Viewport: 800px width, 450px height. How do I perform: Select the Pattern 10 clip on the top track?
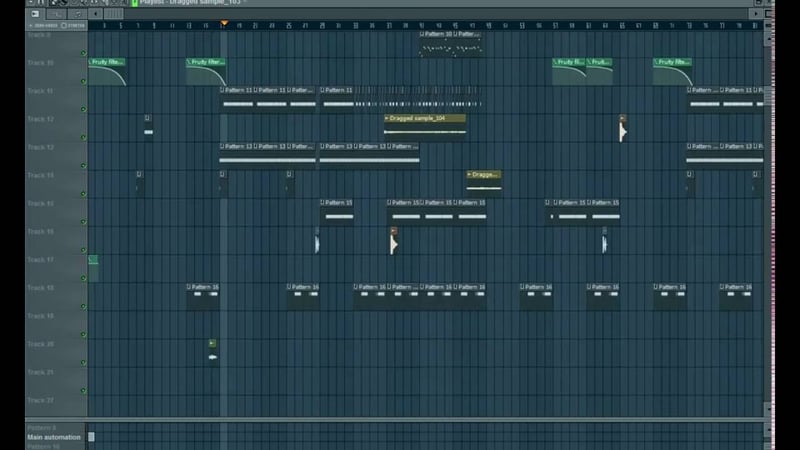pos(436,44)
